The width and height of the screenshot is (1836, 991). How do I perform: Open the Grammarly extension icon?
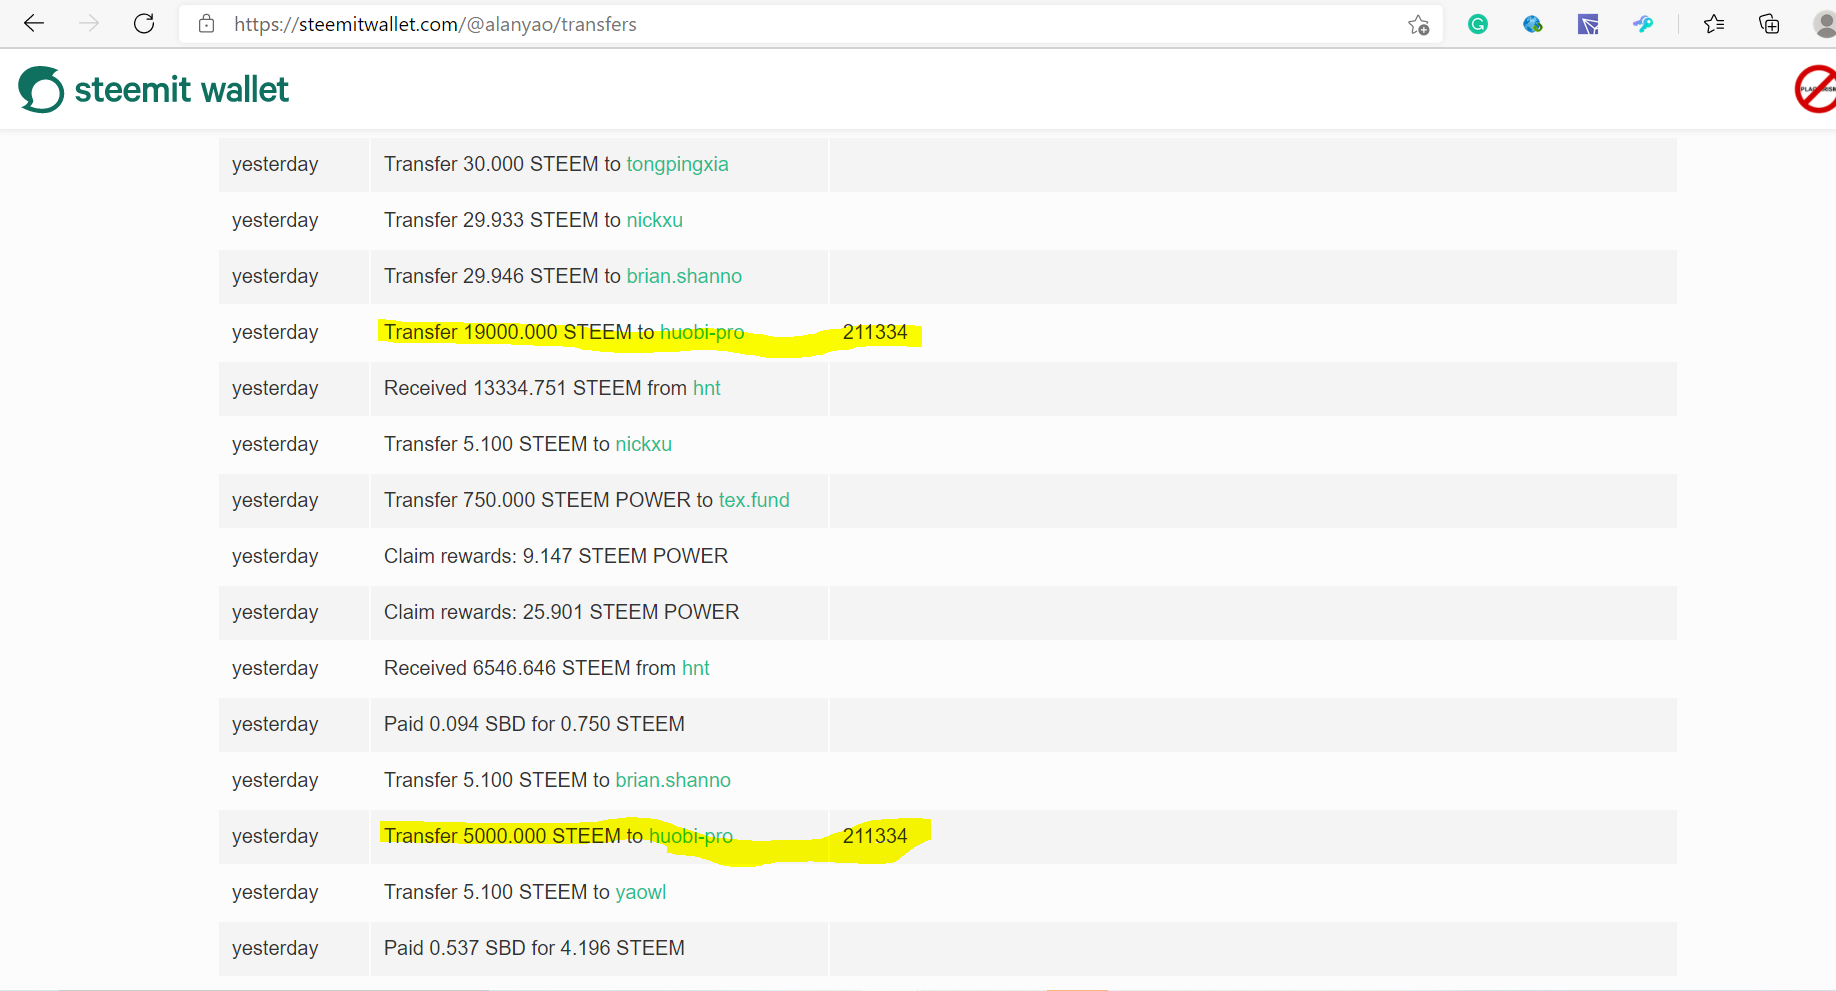click(1478, 24)
